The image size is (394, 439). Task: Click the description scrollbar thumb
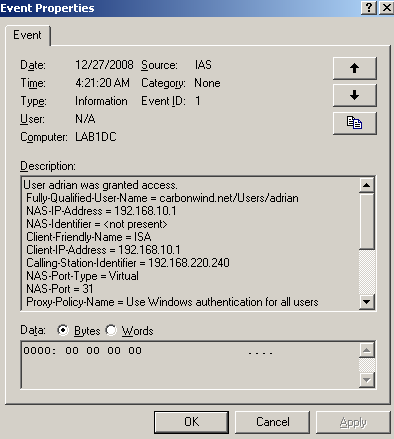(367, 221)
